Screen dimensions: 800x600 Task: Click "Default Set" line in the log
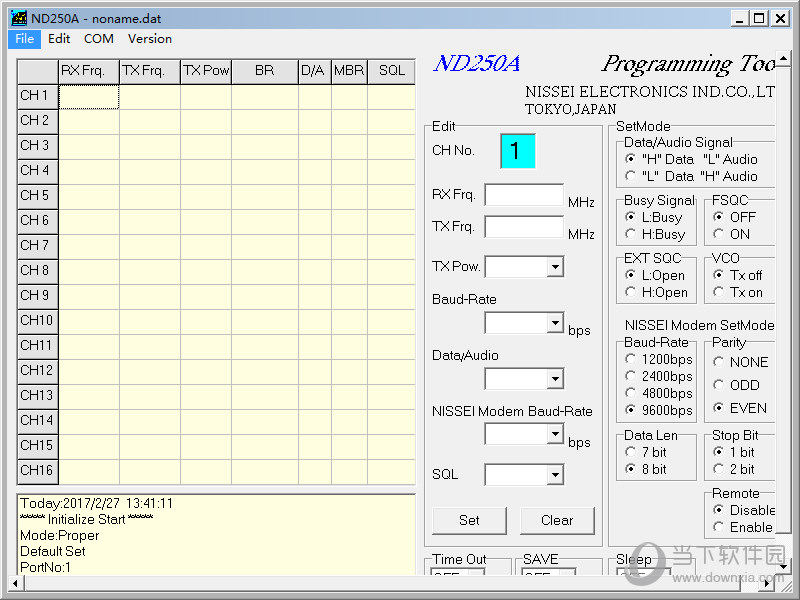click(x=53, y=551)
